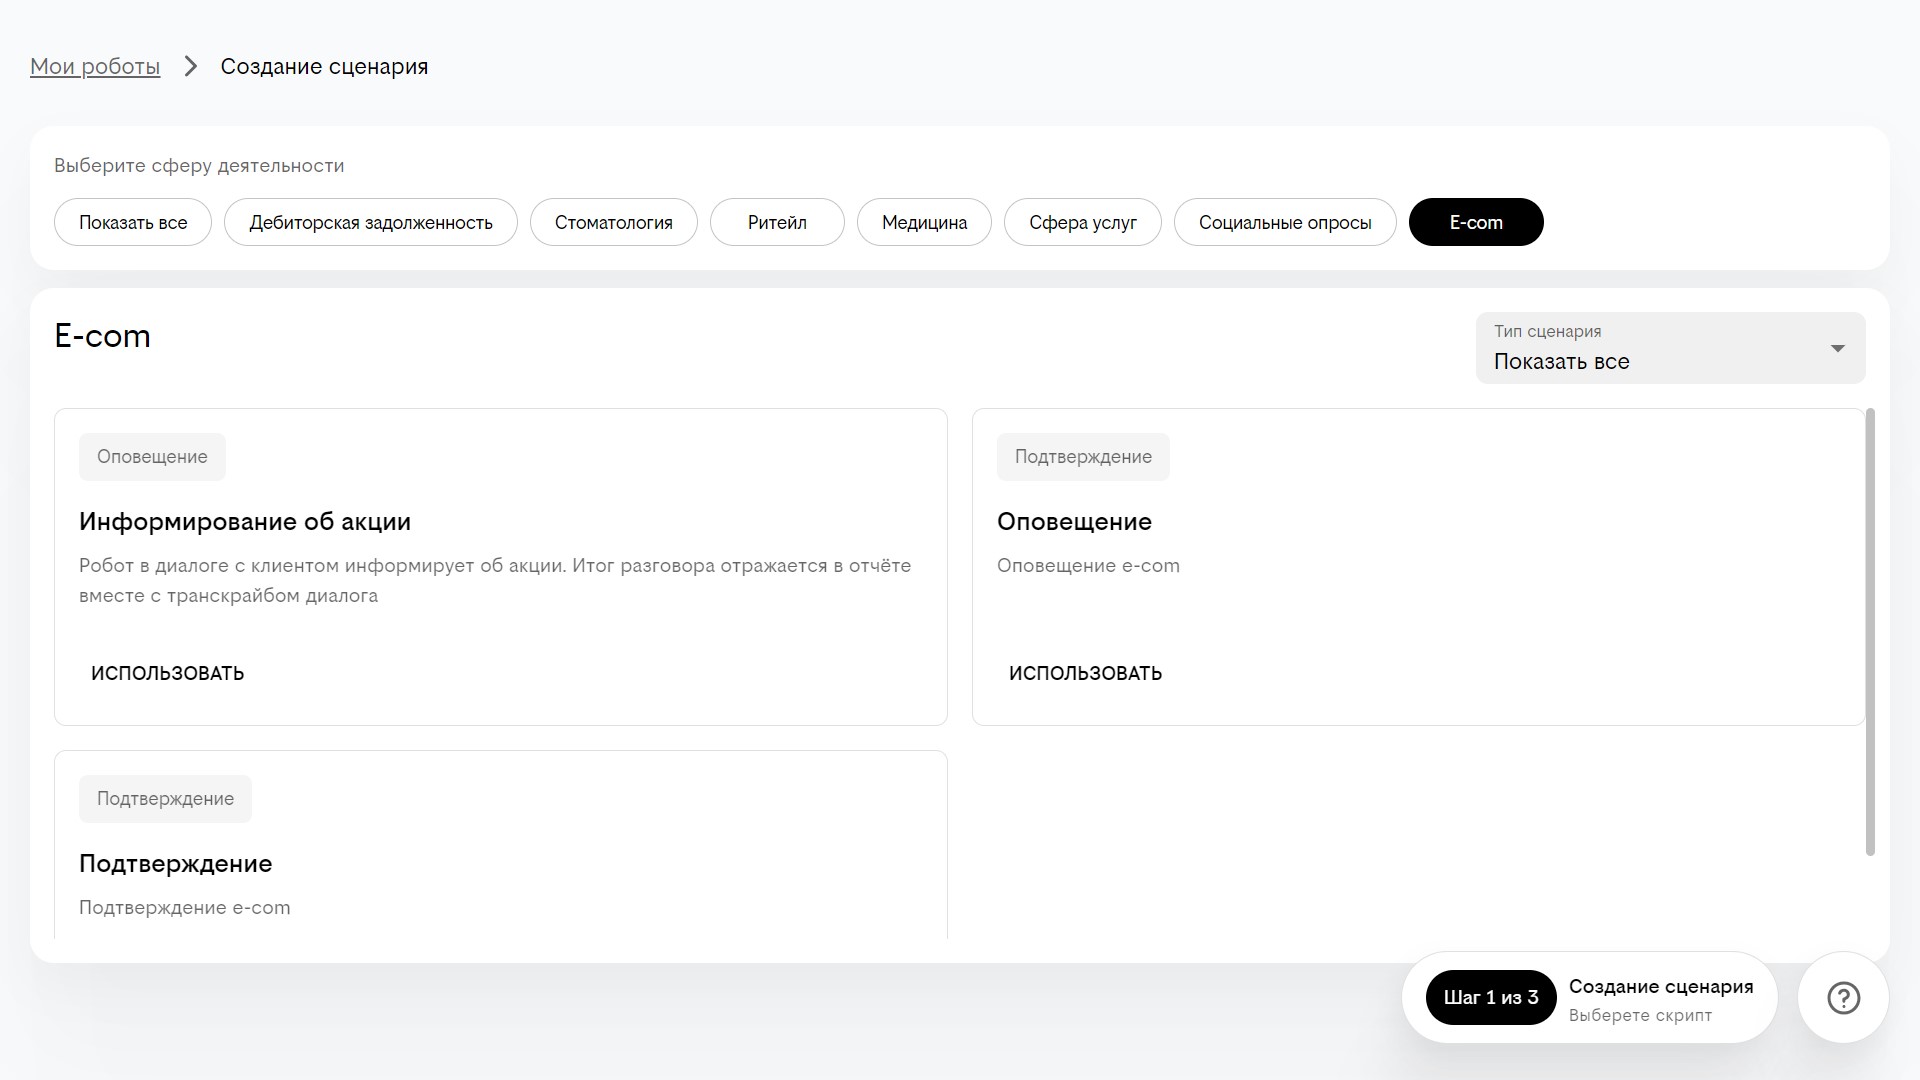Click the Оповещение e-com description text
1920x1080 pixels.
point(1088,565)
